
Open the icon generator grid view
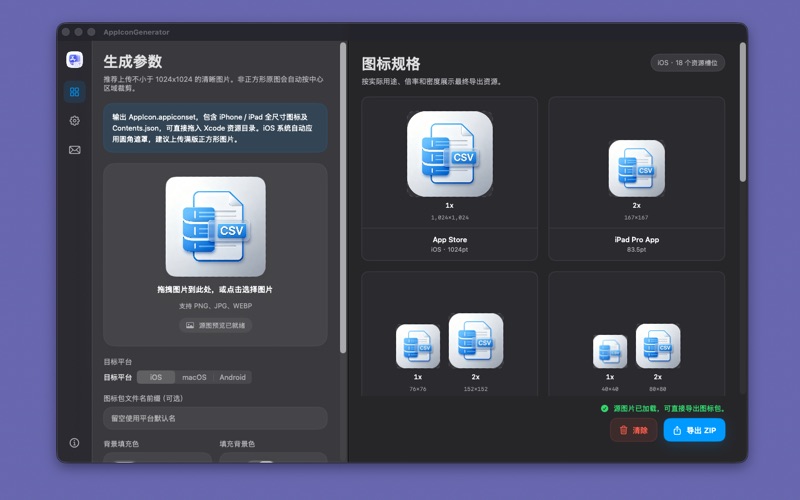(x=74, y=92)
